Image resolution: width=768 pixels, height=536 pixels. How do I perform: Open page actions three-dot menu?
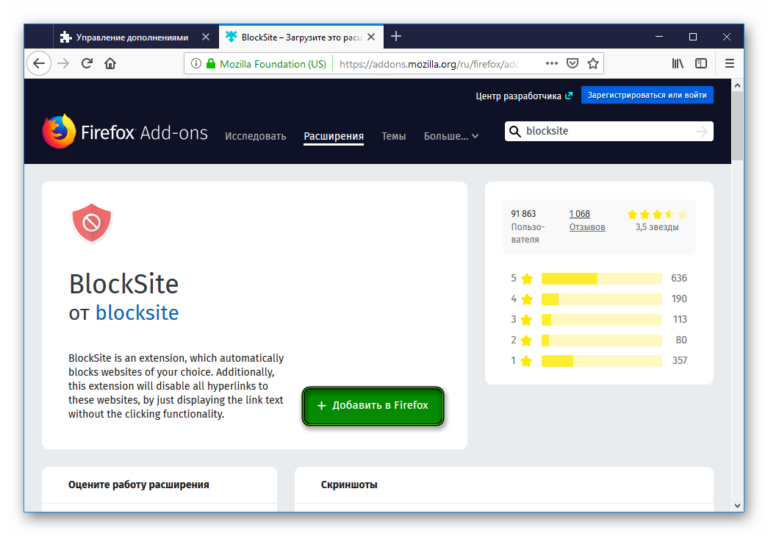552,63
